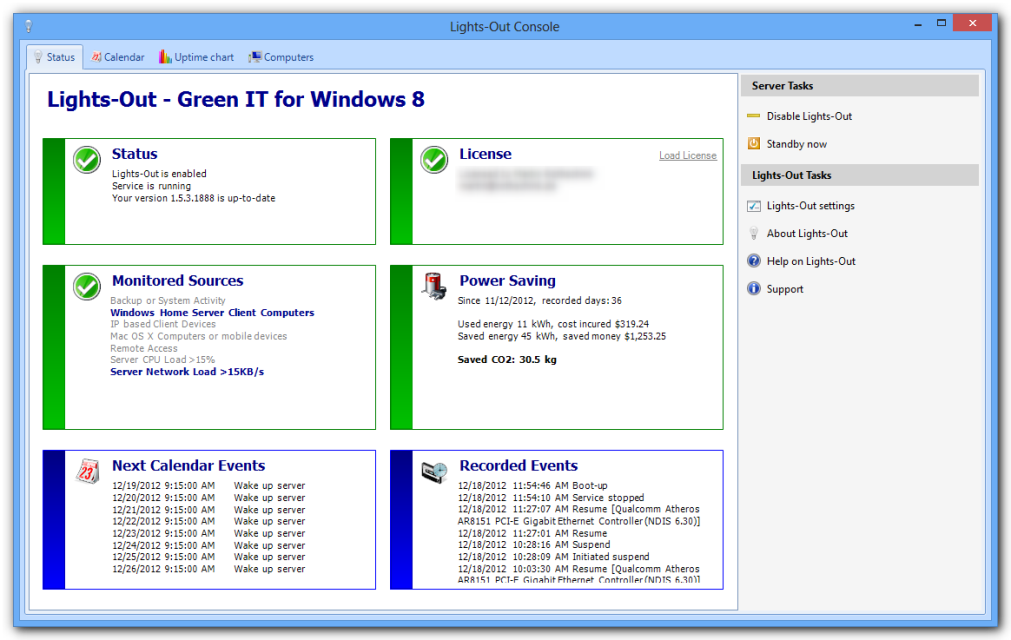This screenshot has width=1011, height=640.
Task: Close the Lights-Out Console window
Action: click(972, 23)
